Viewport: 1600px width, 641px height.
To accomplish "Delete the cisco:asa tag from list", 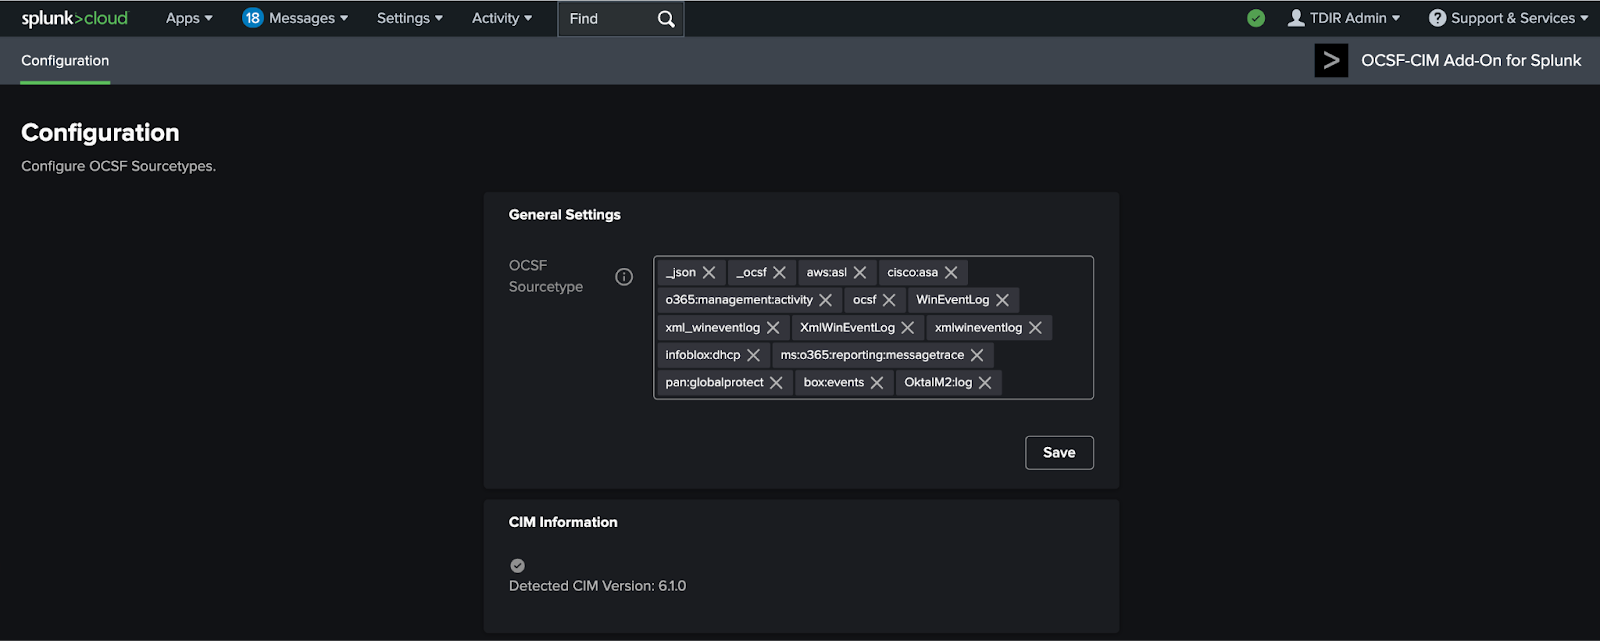I will coord(951,273).
